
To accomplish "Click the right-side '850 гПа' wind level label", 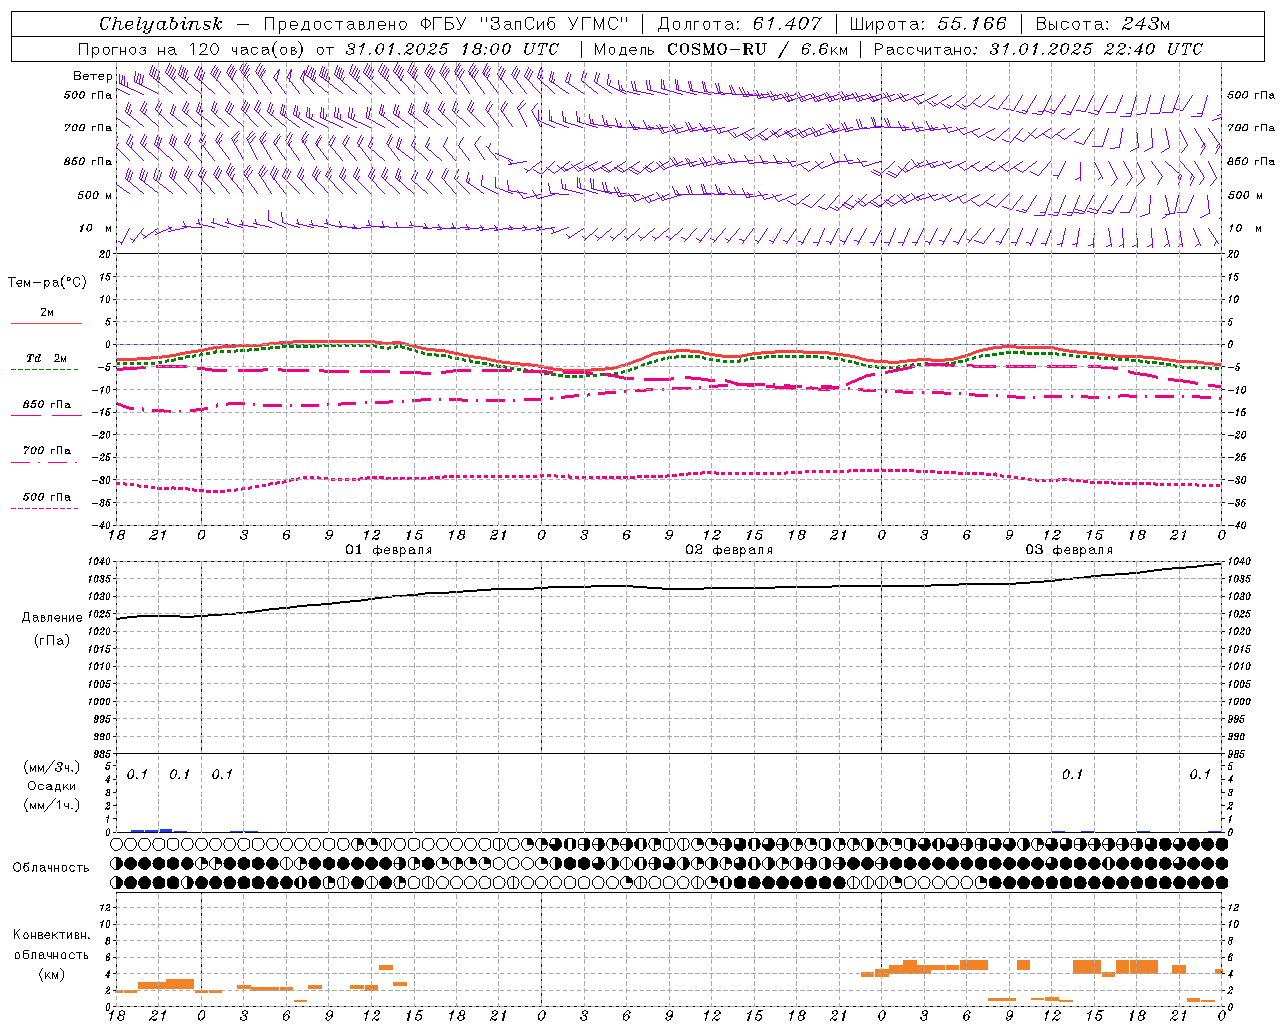I will pyautogui.click(x=1251, y=161).
